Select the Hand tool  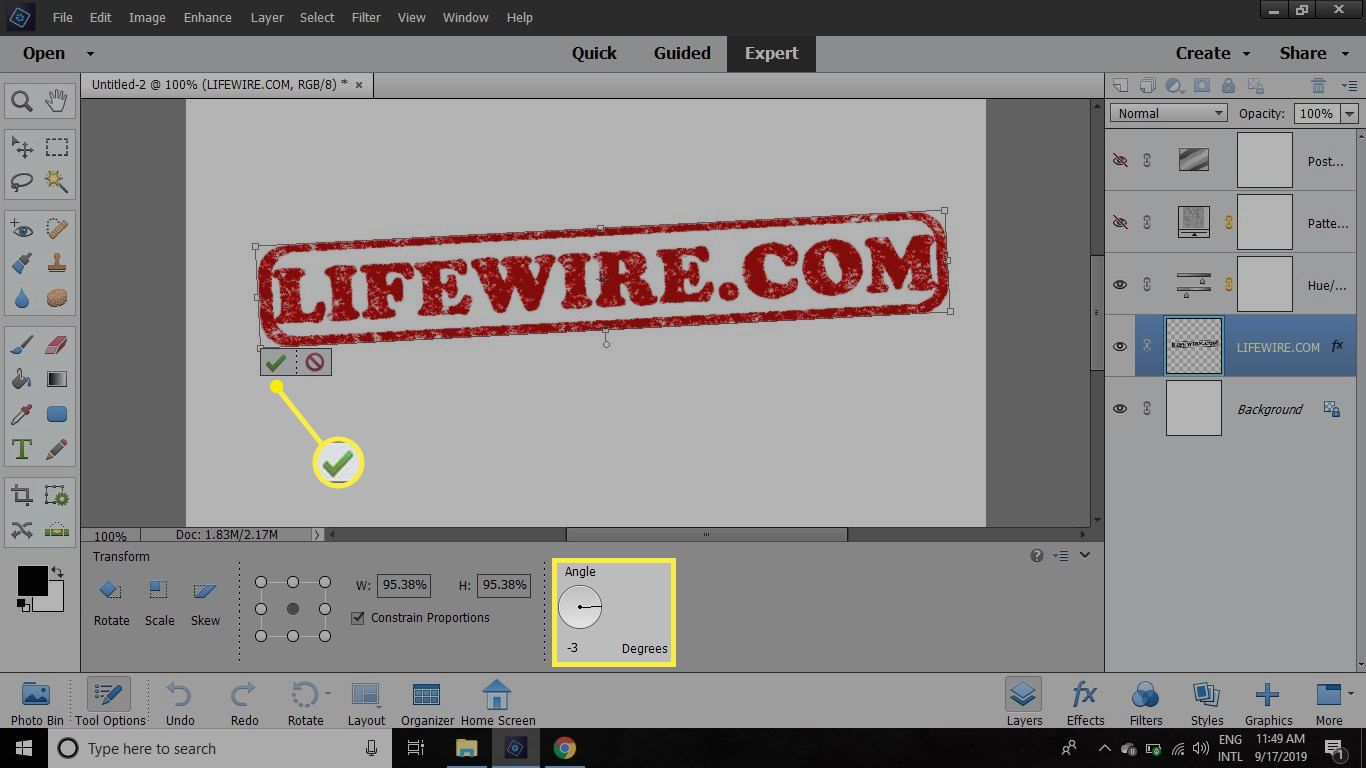57,100
